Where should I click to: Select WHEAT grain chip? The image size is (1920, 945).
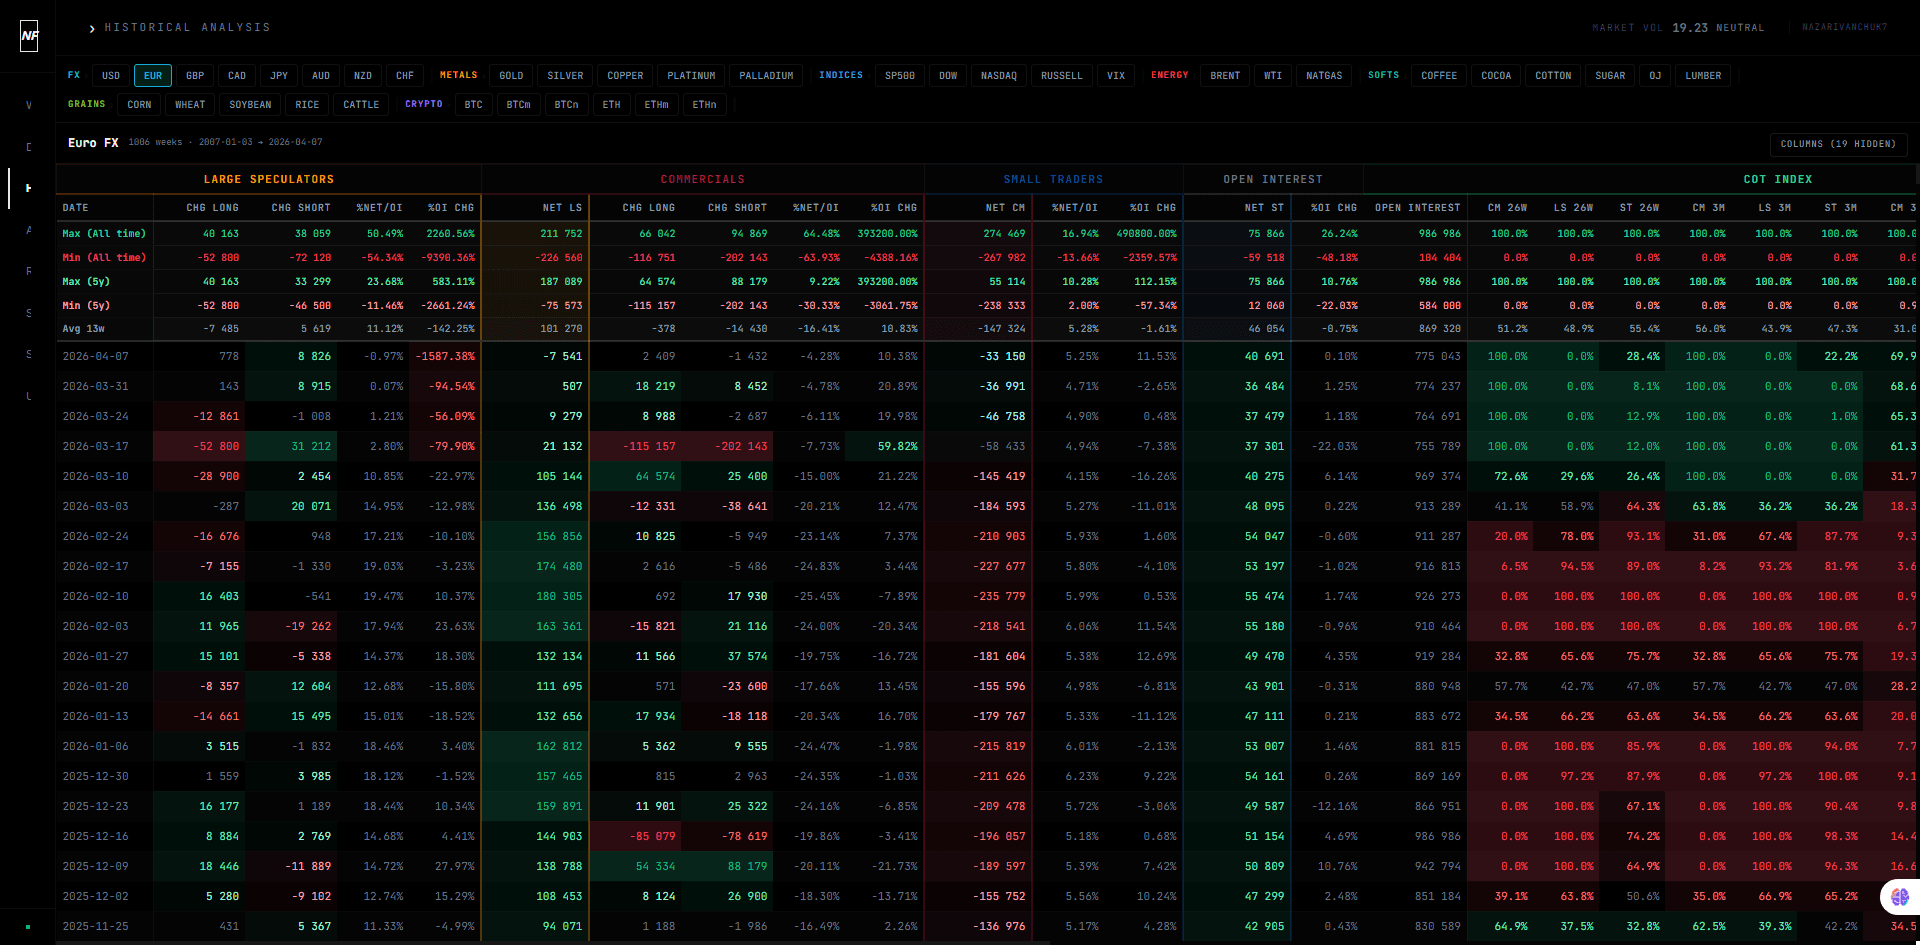point(190,105)
